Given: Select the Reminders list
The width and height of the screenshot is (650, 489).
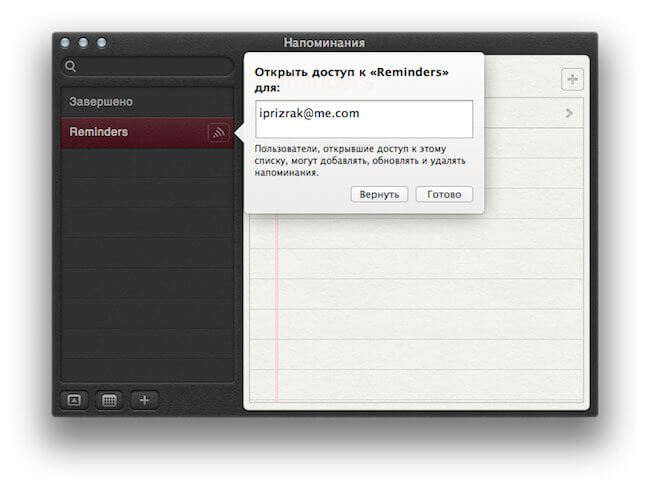Looking at the screenshot, I should [147, 133].
